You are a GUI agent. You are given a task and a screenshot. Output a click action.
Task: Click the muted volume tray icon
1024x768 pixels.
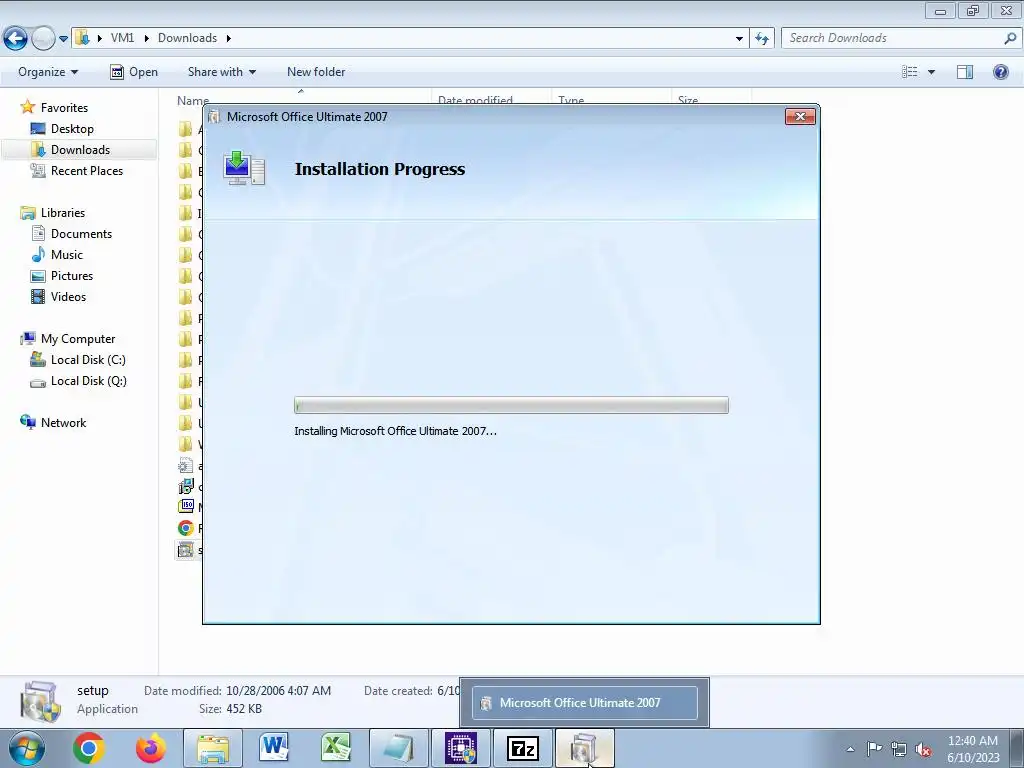(x=923, y=749)
